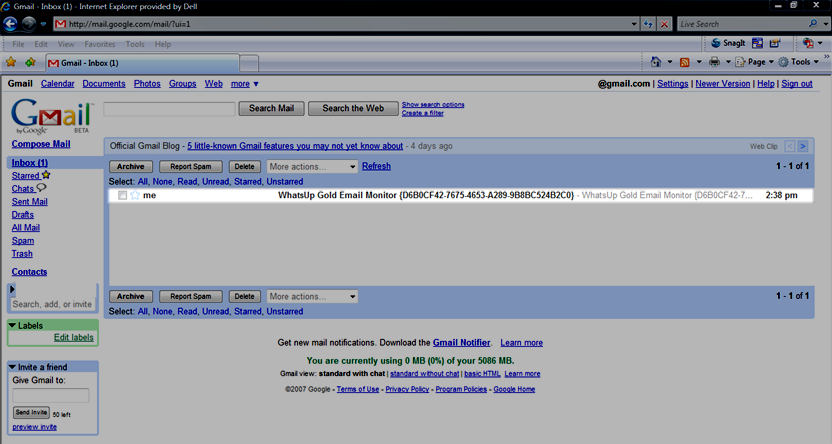This screenshot has width=832, height=444.
Task: Star the WhatsUp Gold Email Monitor message
Action: pyautogui.click(x=135, y=195)
